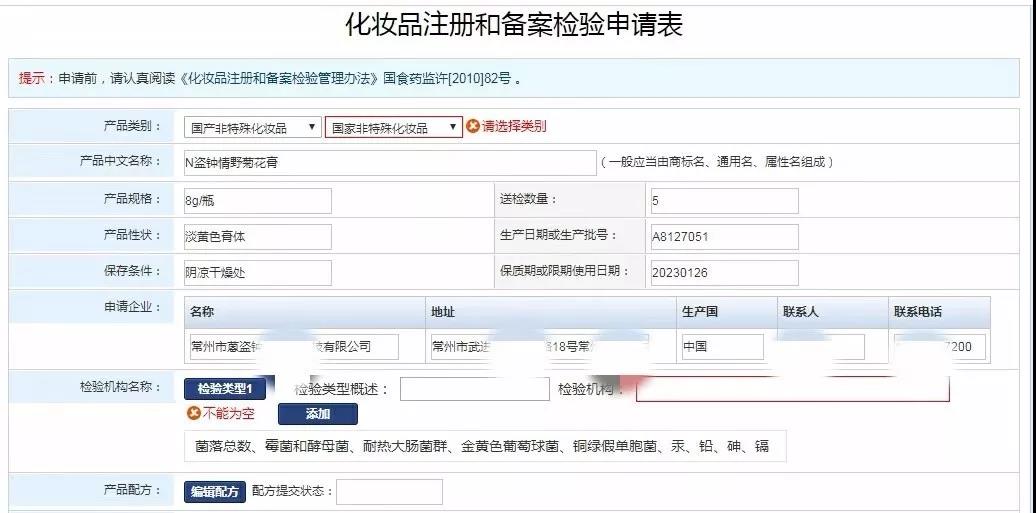This screenshot has width=1036, height=513.
Task: Open the 国产非特殊化妆品 category dropdown
Action: 252,128
